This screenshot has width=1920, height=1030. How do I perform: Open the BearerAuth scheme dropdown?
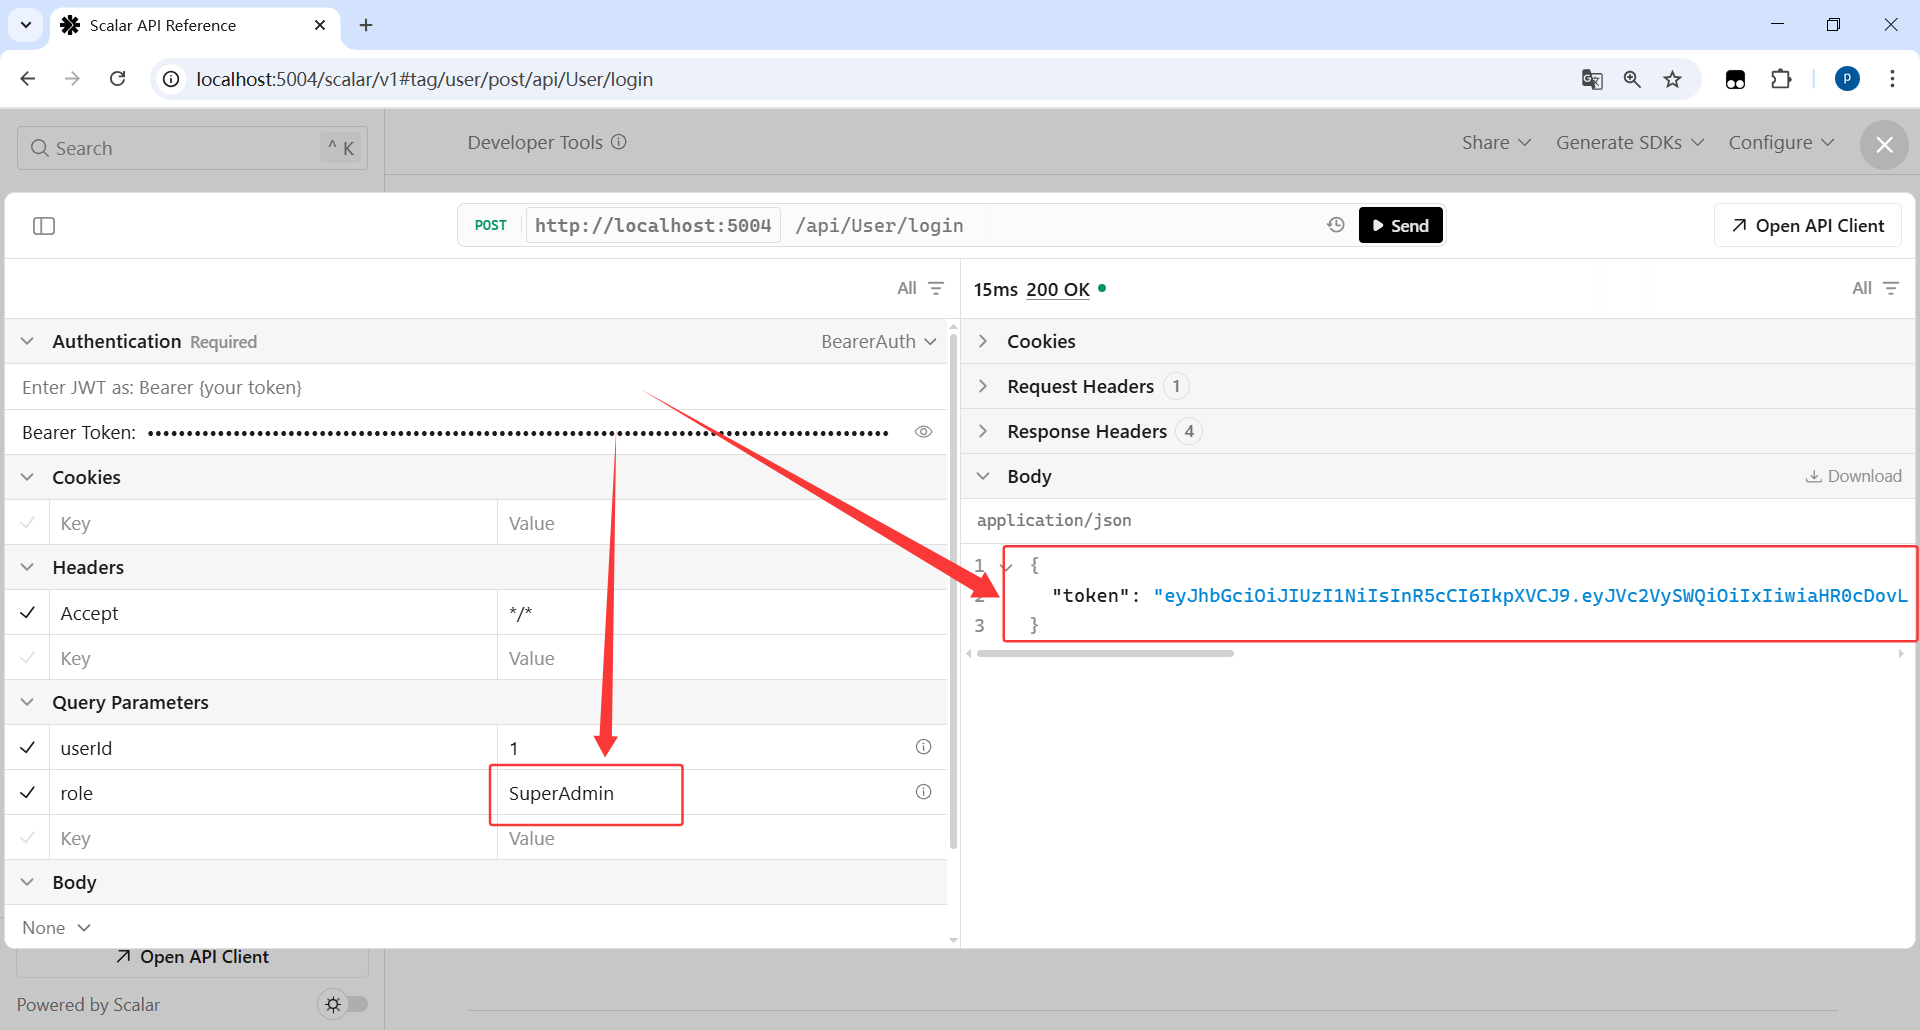(x=879, y=341)
